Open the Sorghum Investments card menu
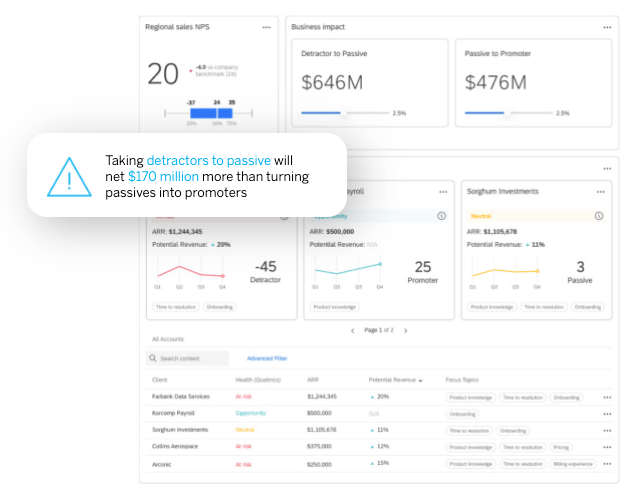The height and width of the screenshot is (498, 634). tap(600, 192)
